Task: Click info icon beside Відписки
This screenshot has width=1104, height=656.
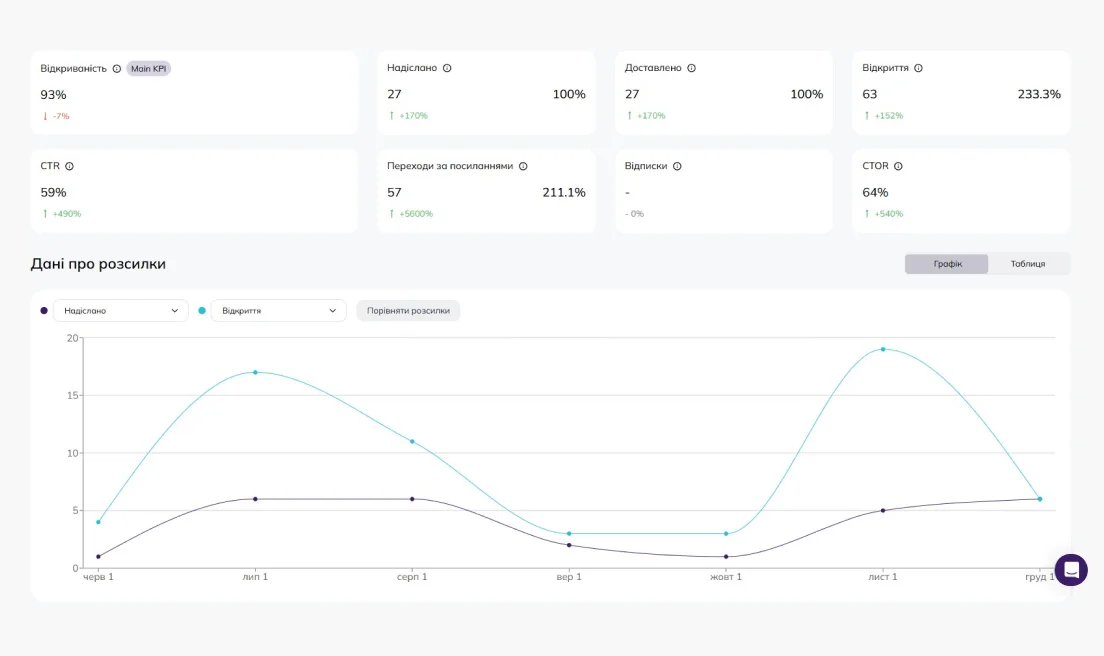Action: click(677, 166)
